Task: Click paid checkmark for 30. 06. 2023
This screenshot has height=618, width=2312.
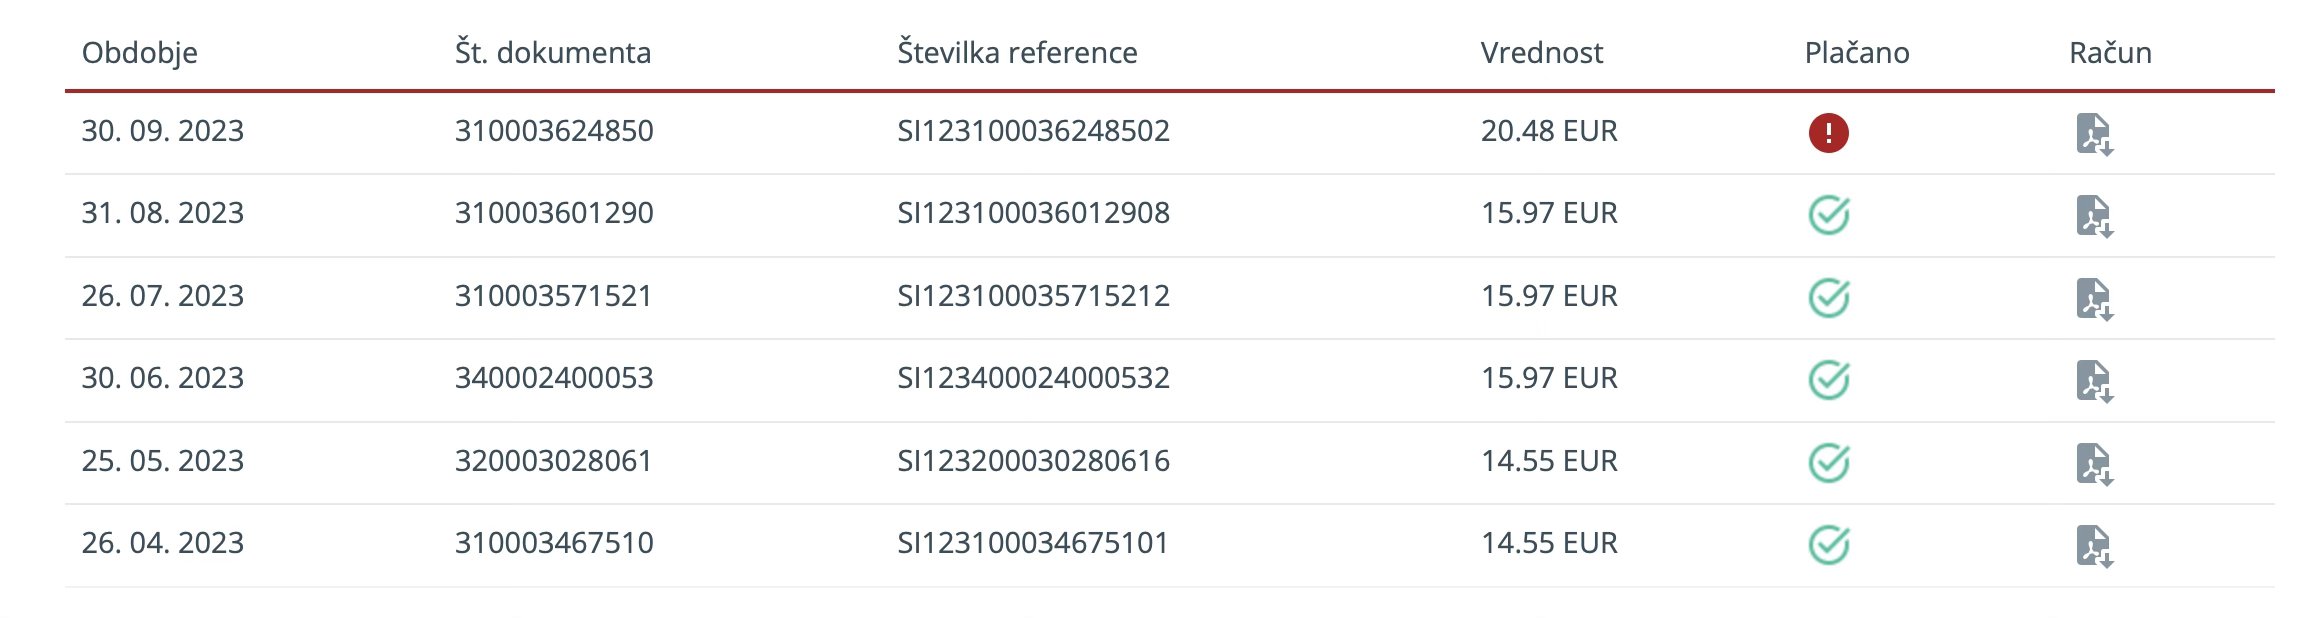Action: (x=1828, y=379)
